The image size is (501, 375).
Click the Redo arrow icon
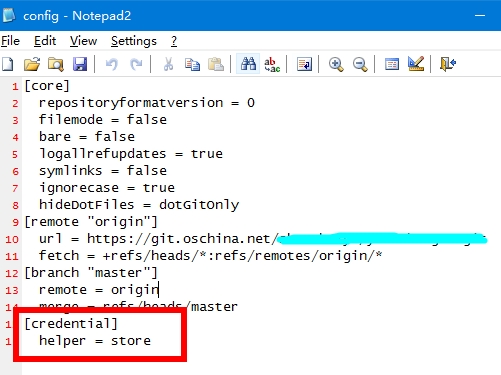click(136, 64)
